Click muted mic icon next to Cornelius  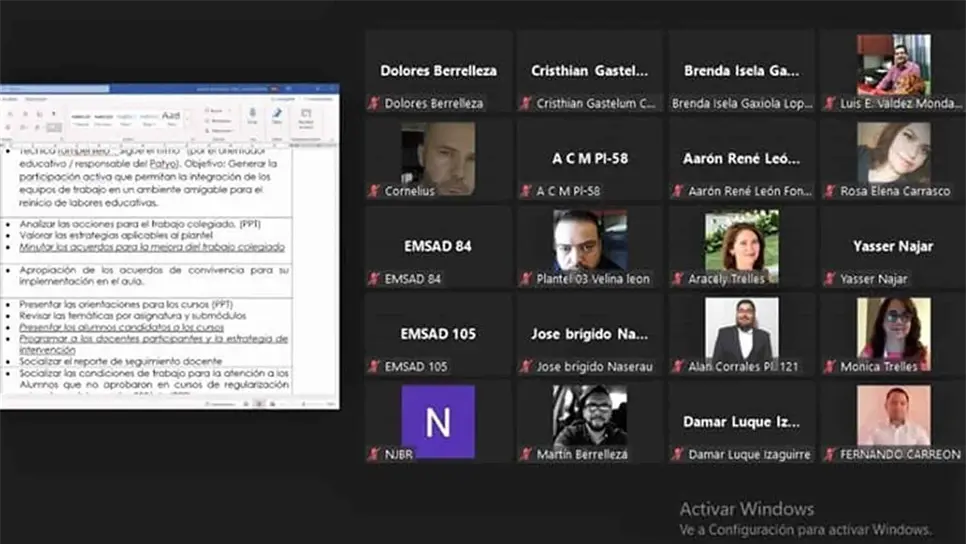pos(374,191)
